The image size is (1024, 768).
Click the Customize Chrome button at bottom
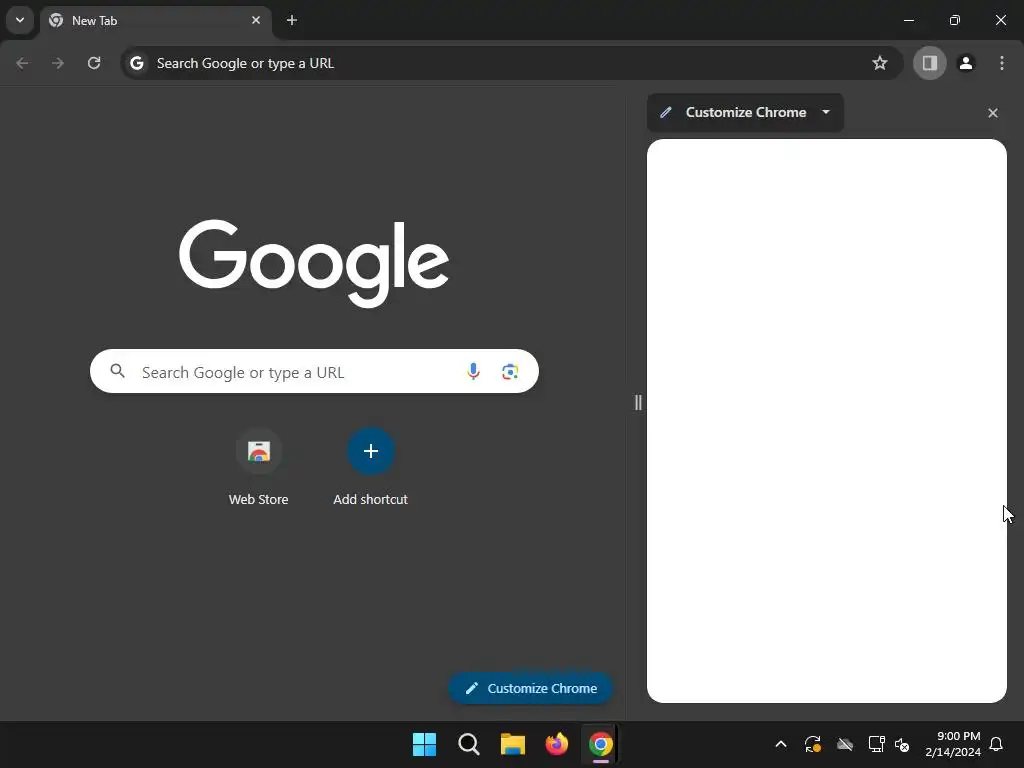coord(531,688)
